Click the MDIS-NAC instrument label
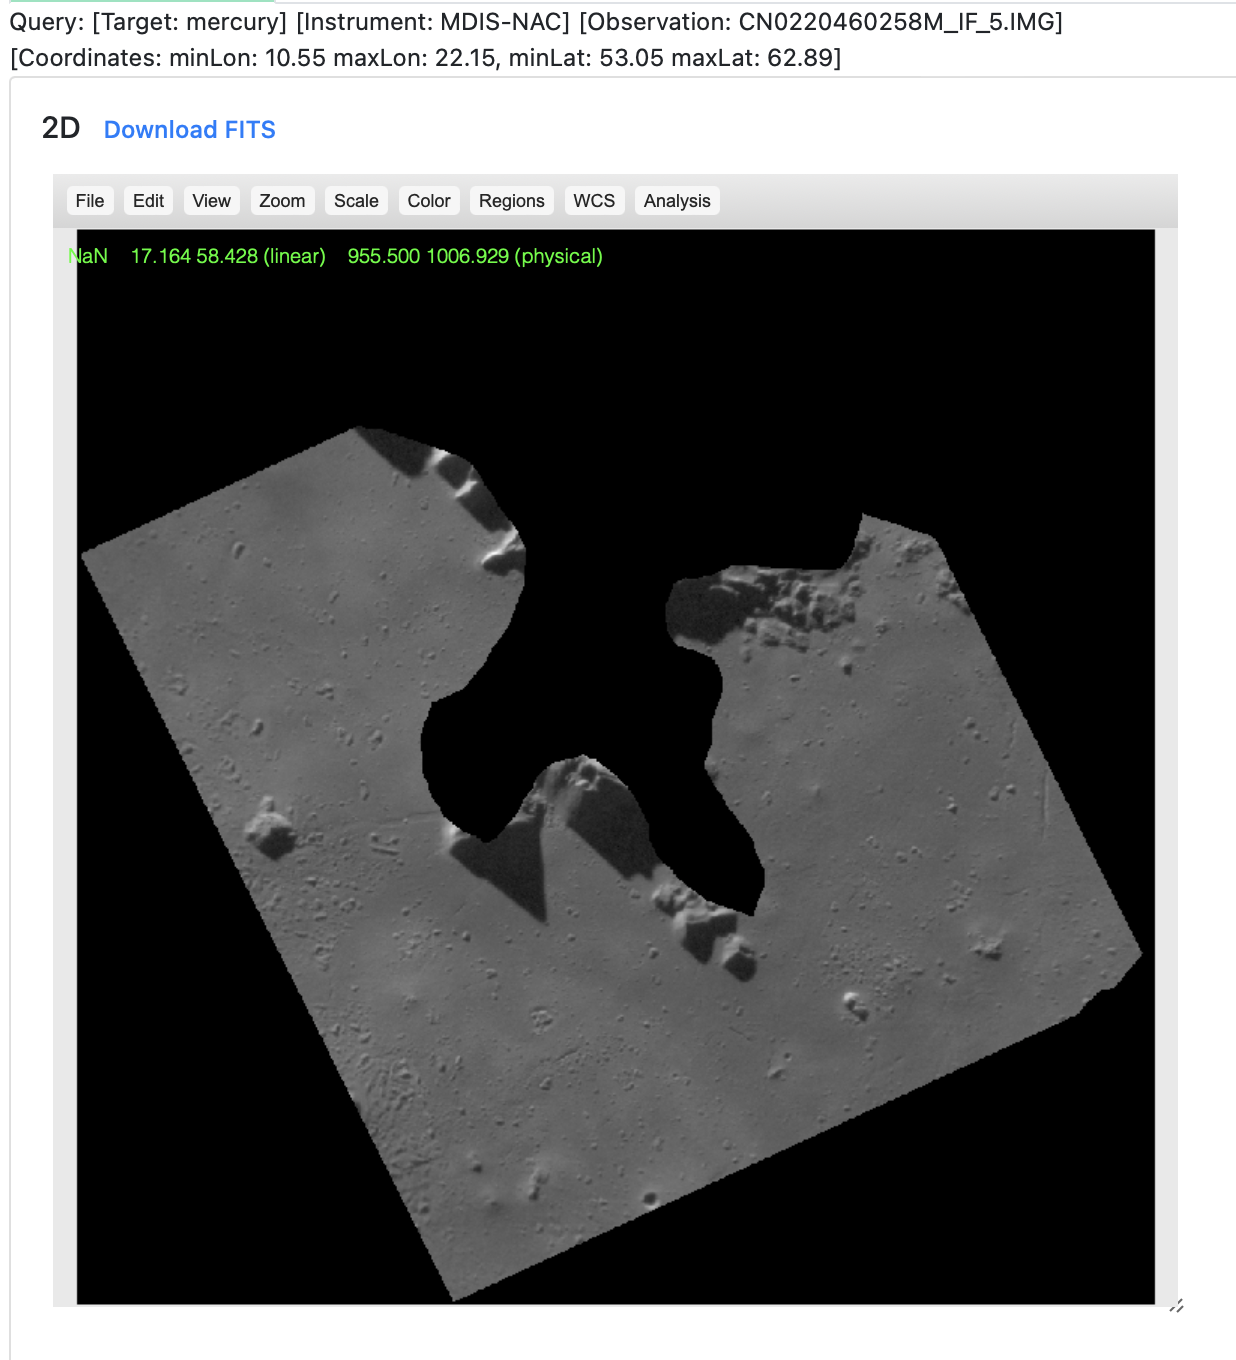Image resolution: width=1236 pixels, height=1360 pixels. (x=433, y=22)
